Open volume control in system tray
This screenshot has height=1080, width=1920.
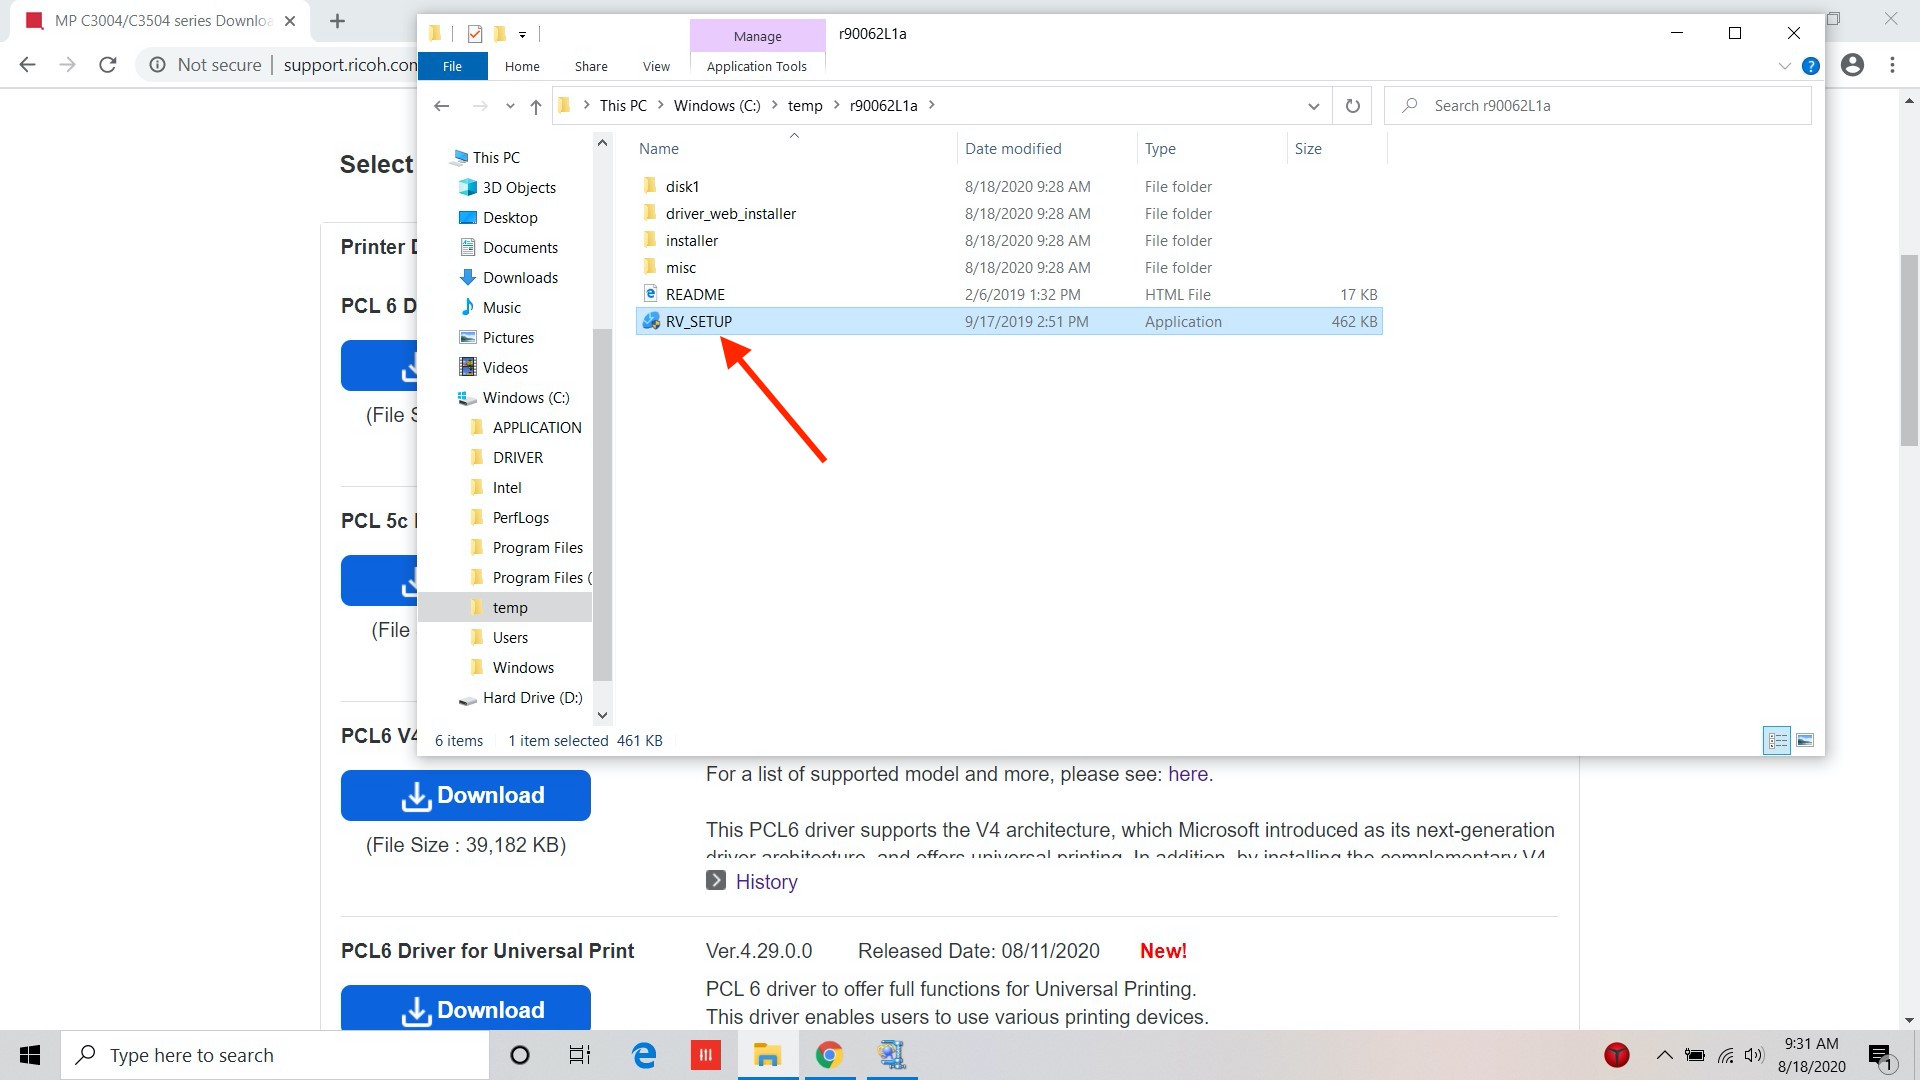coord(1754,1055)
